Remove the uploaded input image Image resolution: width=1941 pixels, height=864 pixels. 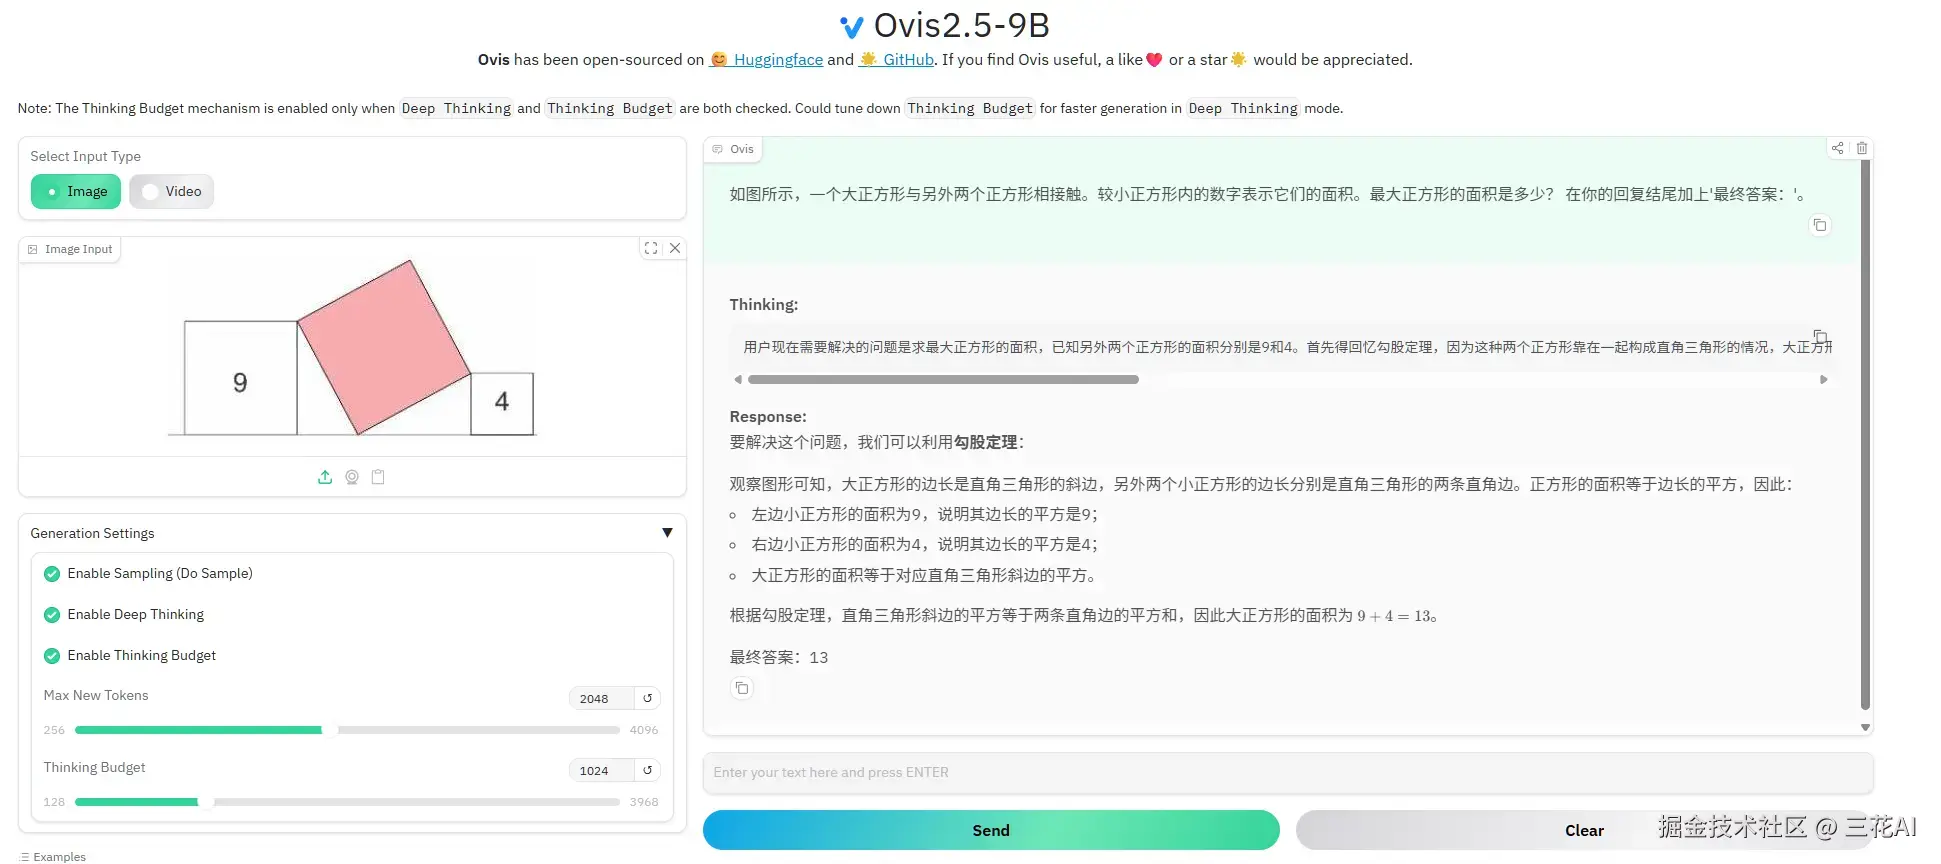675,248
